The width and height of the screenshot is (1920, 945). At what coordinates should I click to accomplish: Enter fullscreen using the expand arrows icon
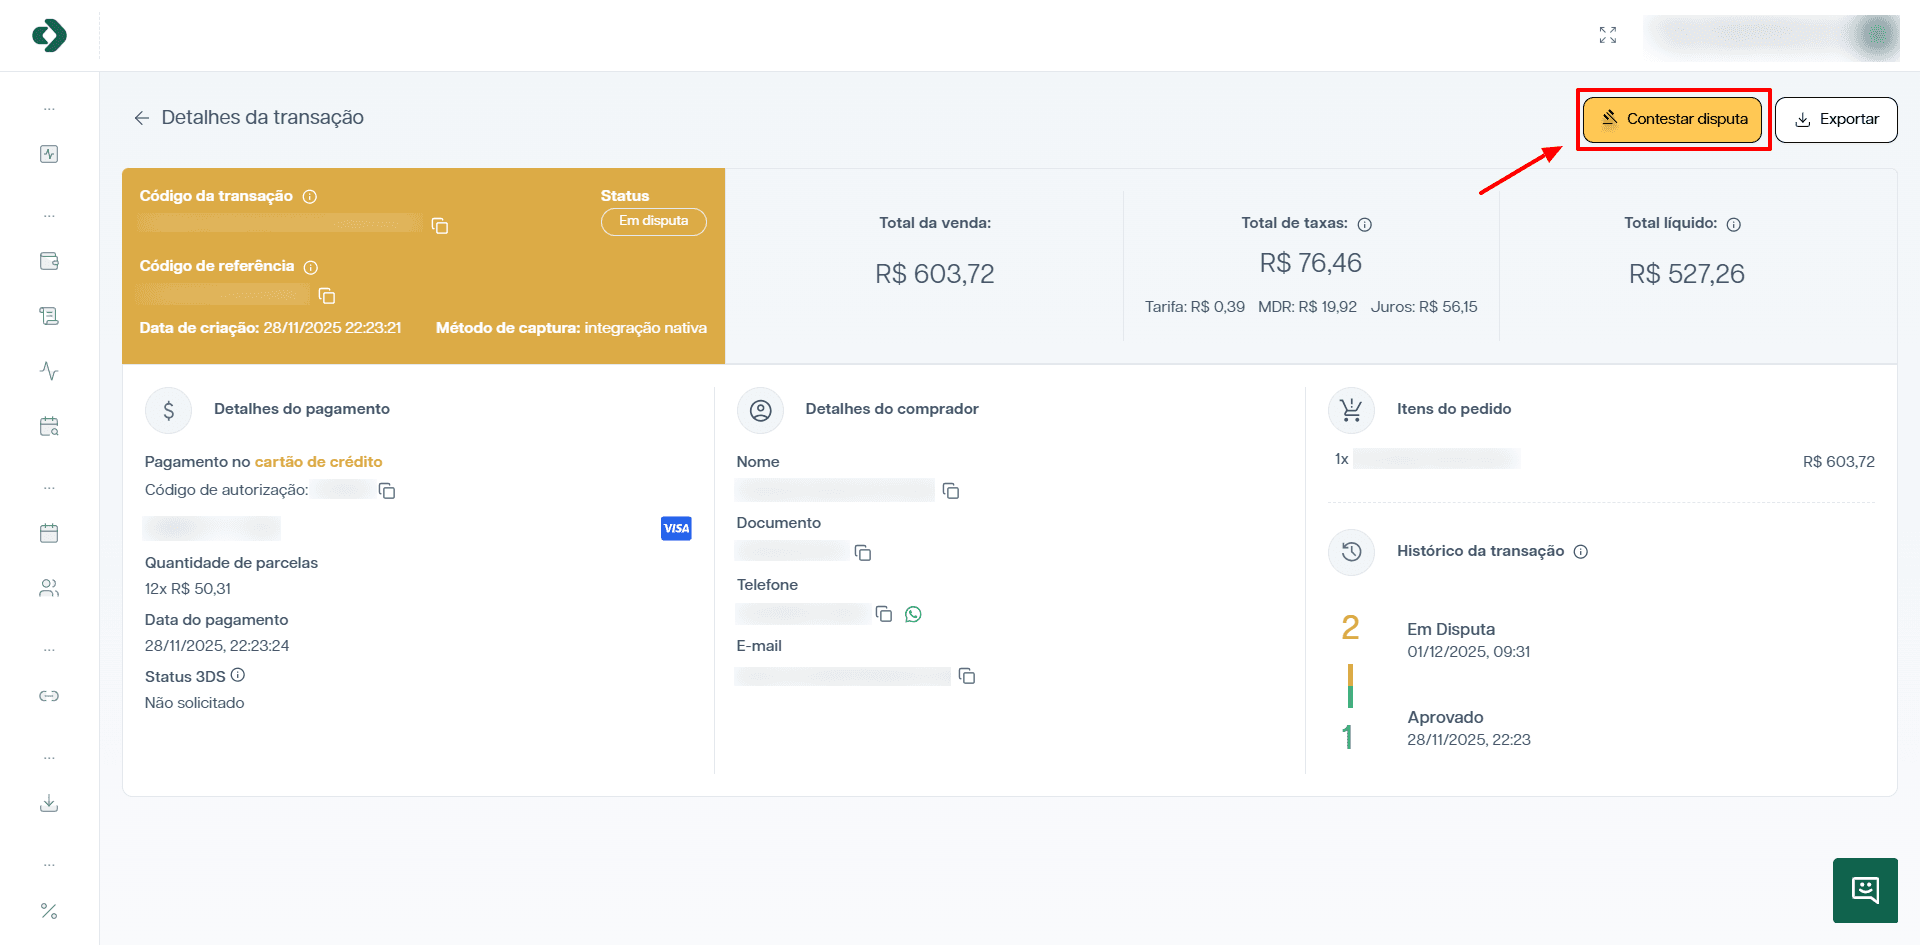click(1608, 35)
